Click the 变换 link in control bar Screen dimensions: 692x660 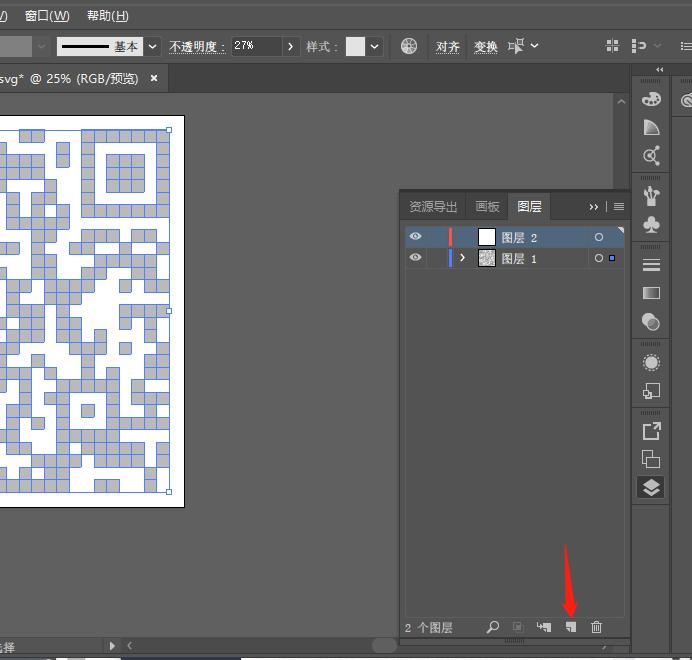click(x=485, y=46)
